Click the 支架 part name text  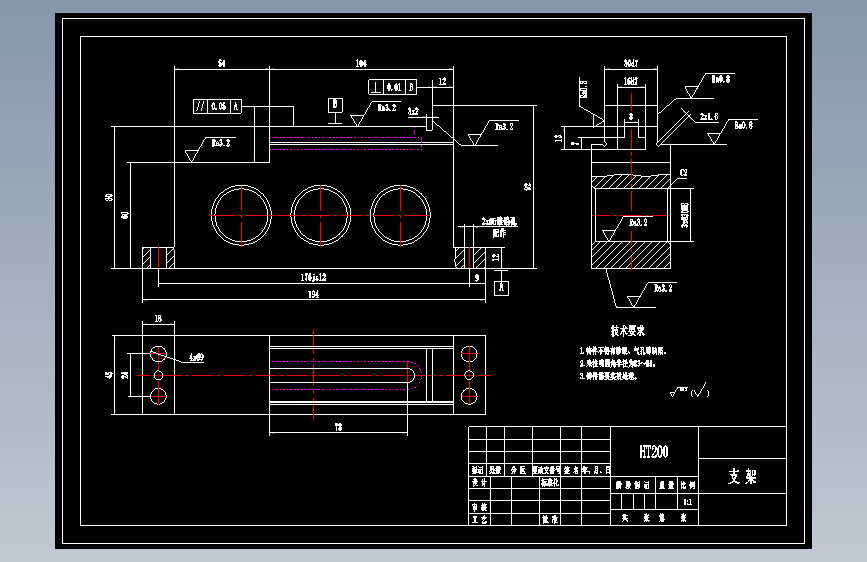(x=742, y=476)
